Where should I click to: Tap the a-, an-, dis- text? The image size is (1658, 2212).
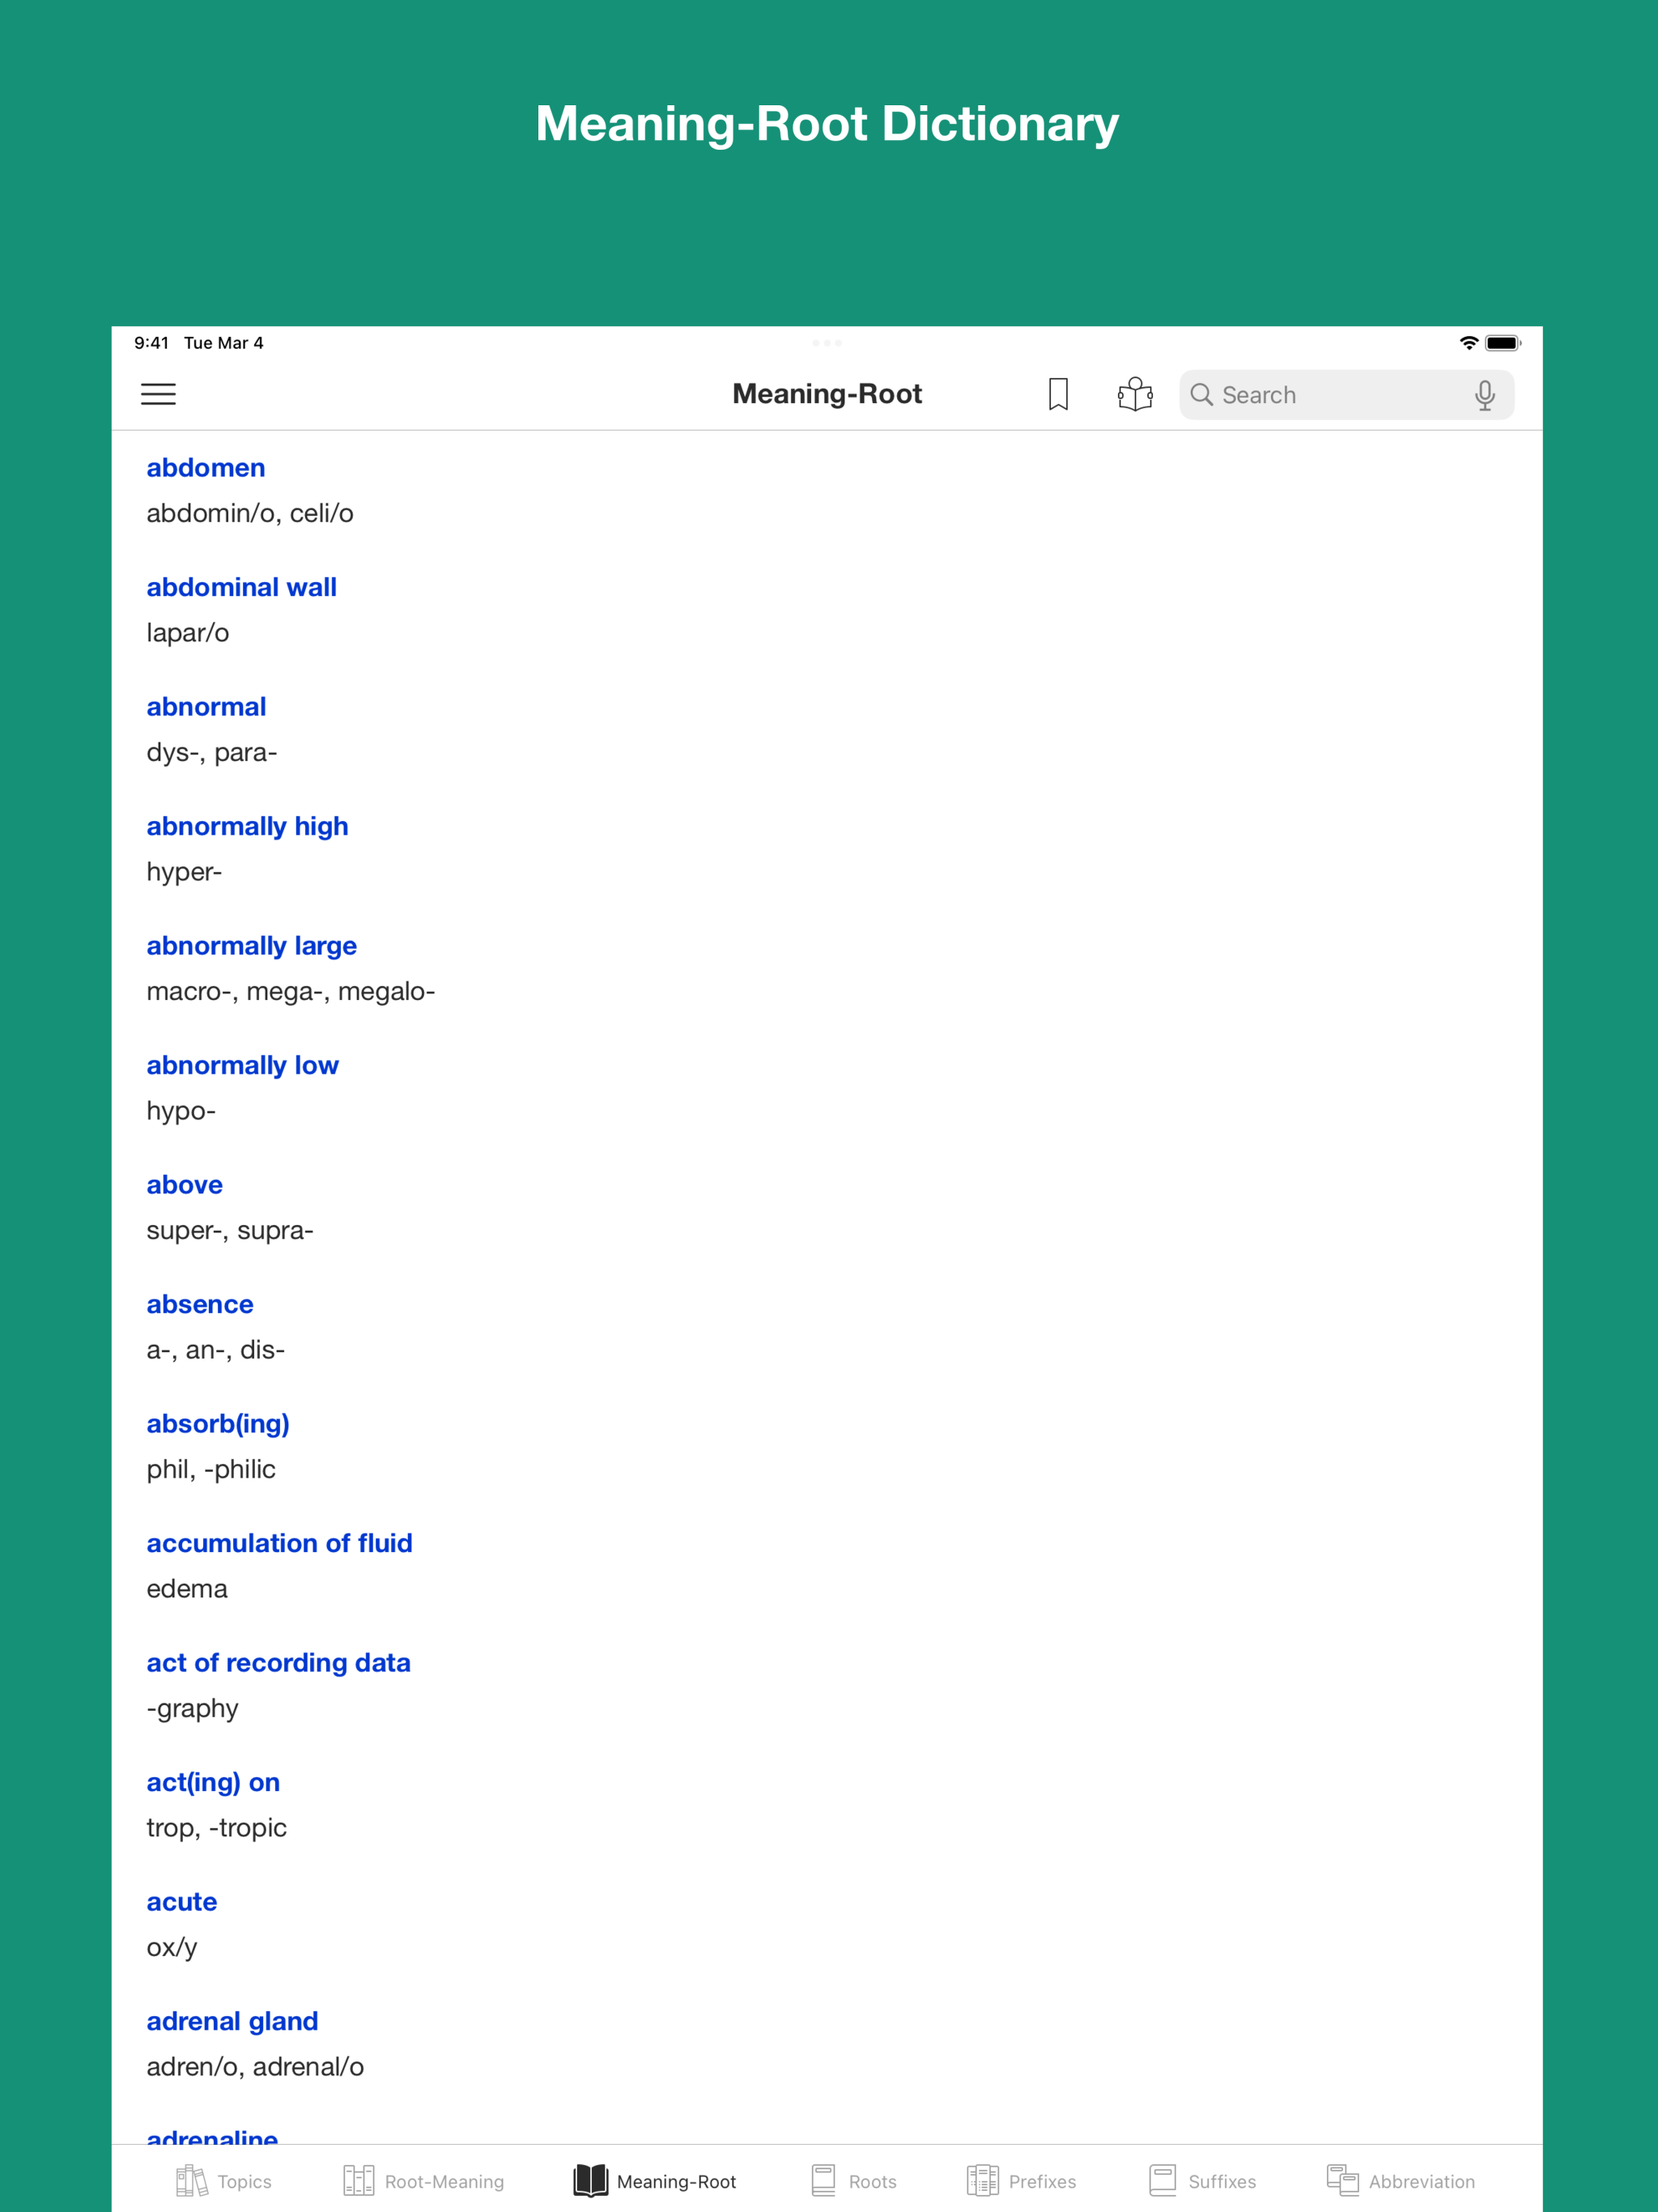coord(216,1350)
